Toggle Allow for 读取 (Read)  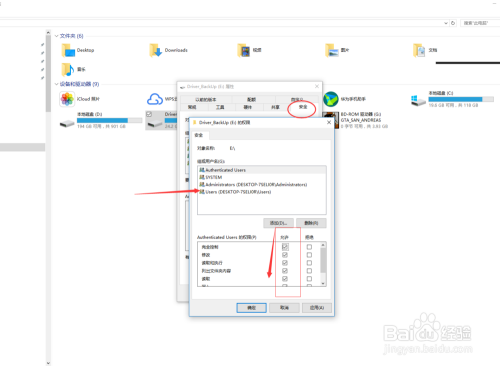pyautogui.click(x=285, y=279)
